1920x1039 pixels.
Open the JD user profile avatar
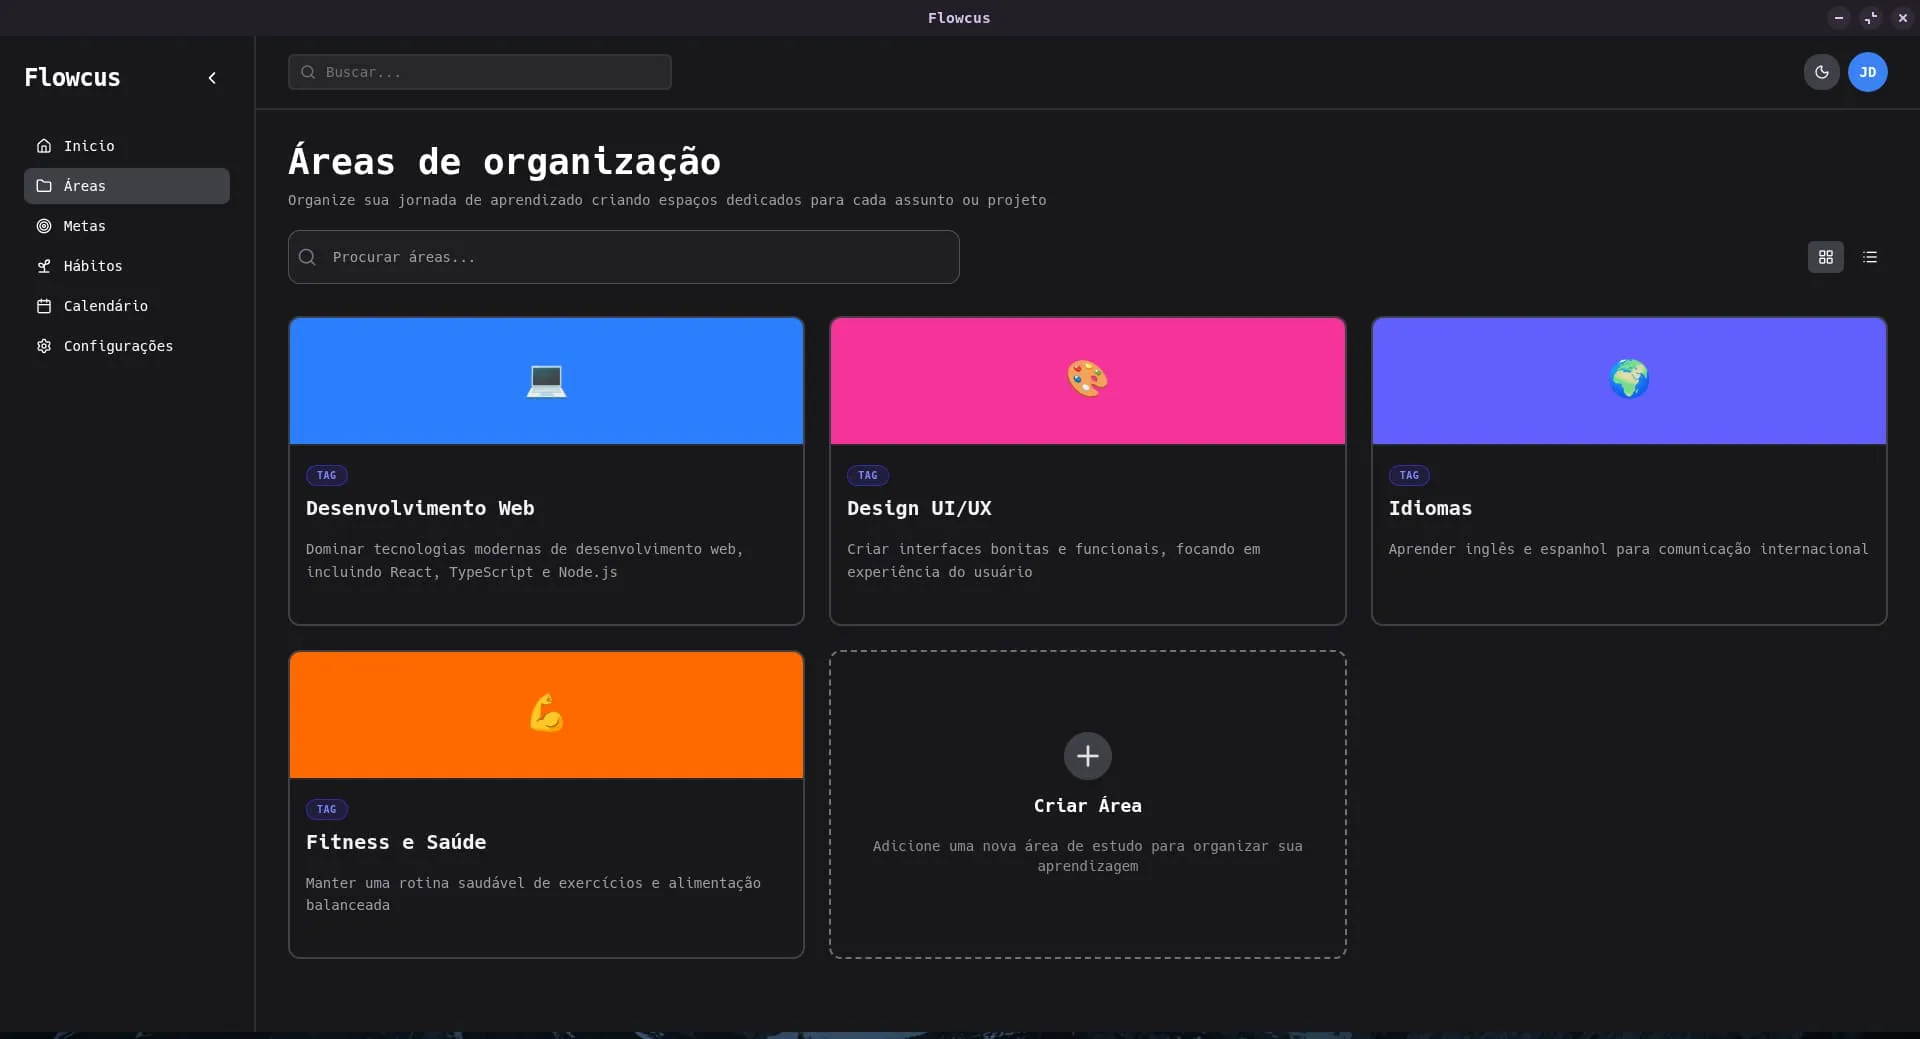1867,72
